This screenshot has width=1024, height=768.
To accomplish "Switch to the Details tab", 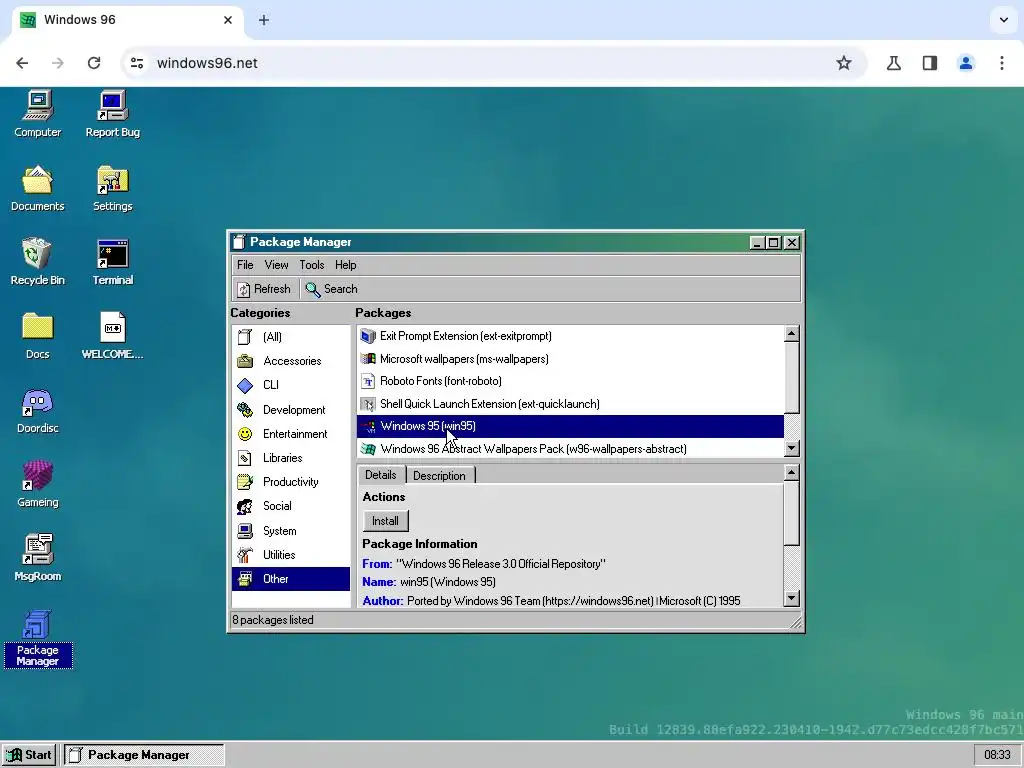I will pyautogui.click(x=381, y=475).
